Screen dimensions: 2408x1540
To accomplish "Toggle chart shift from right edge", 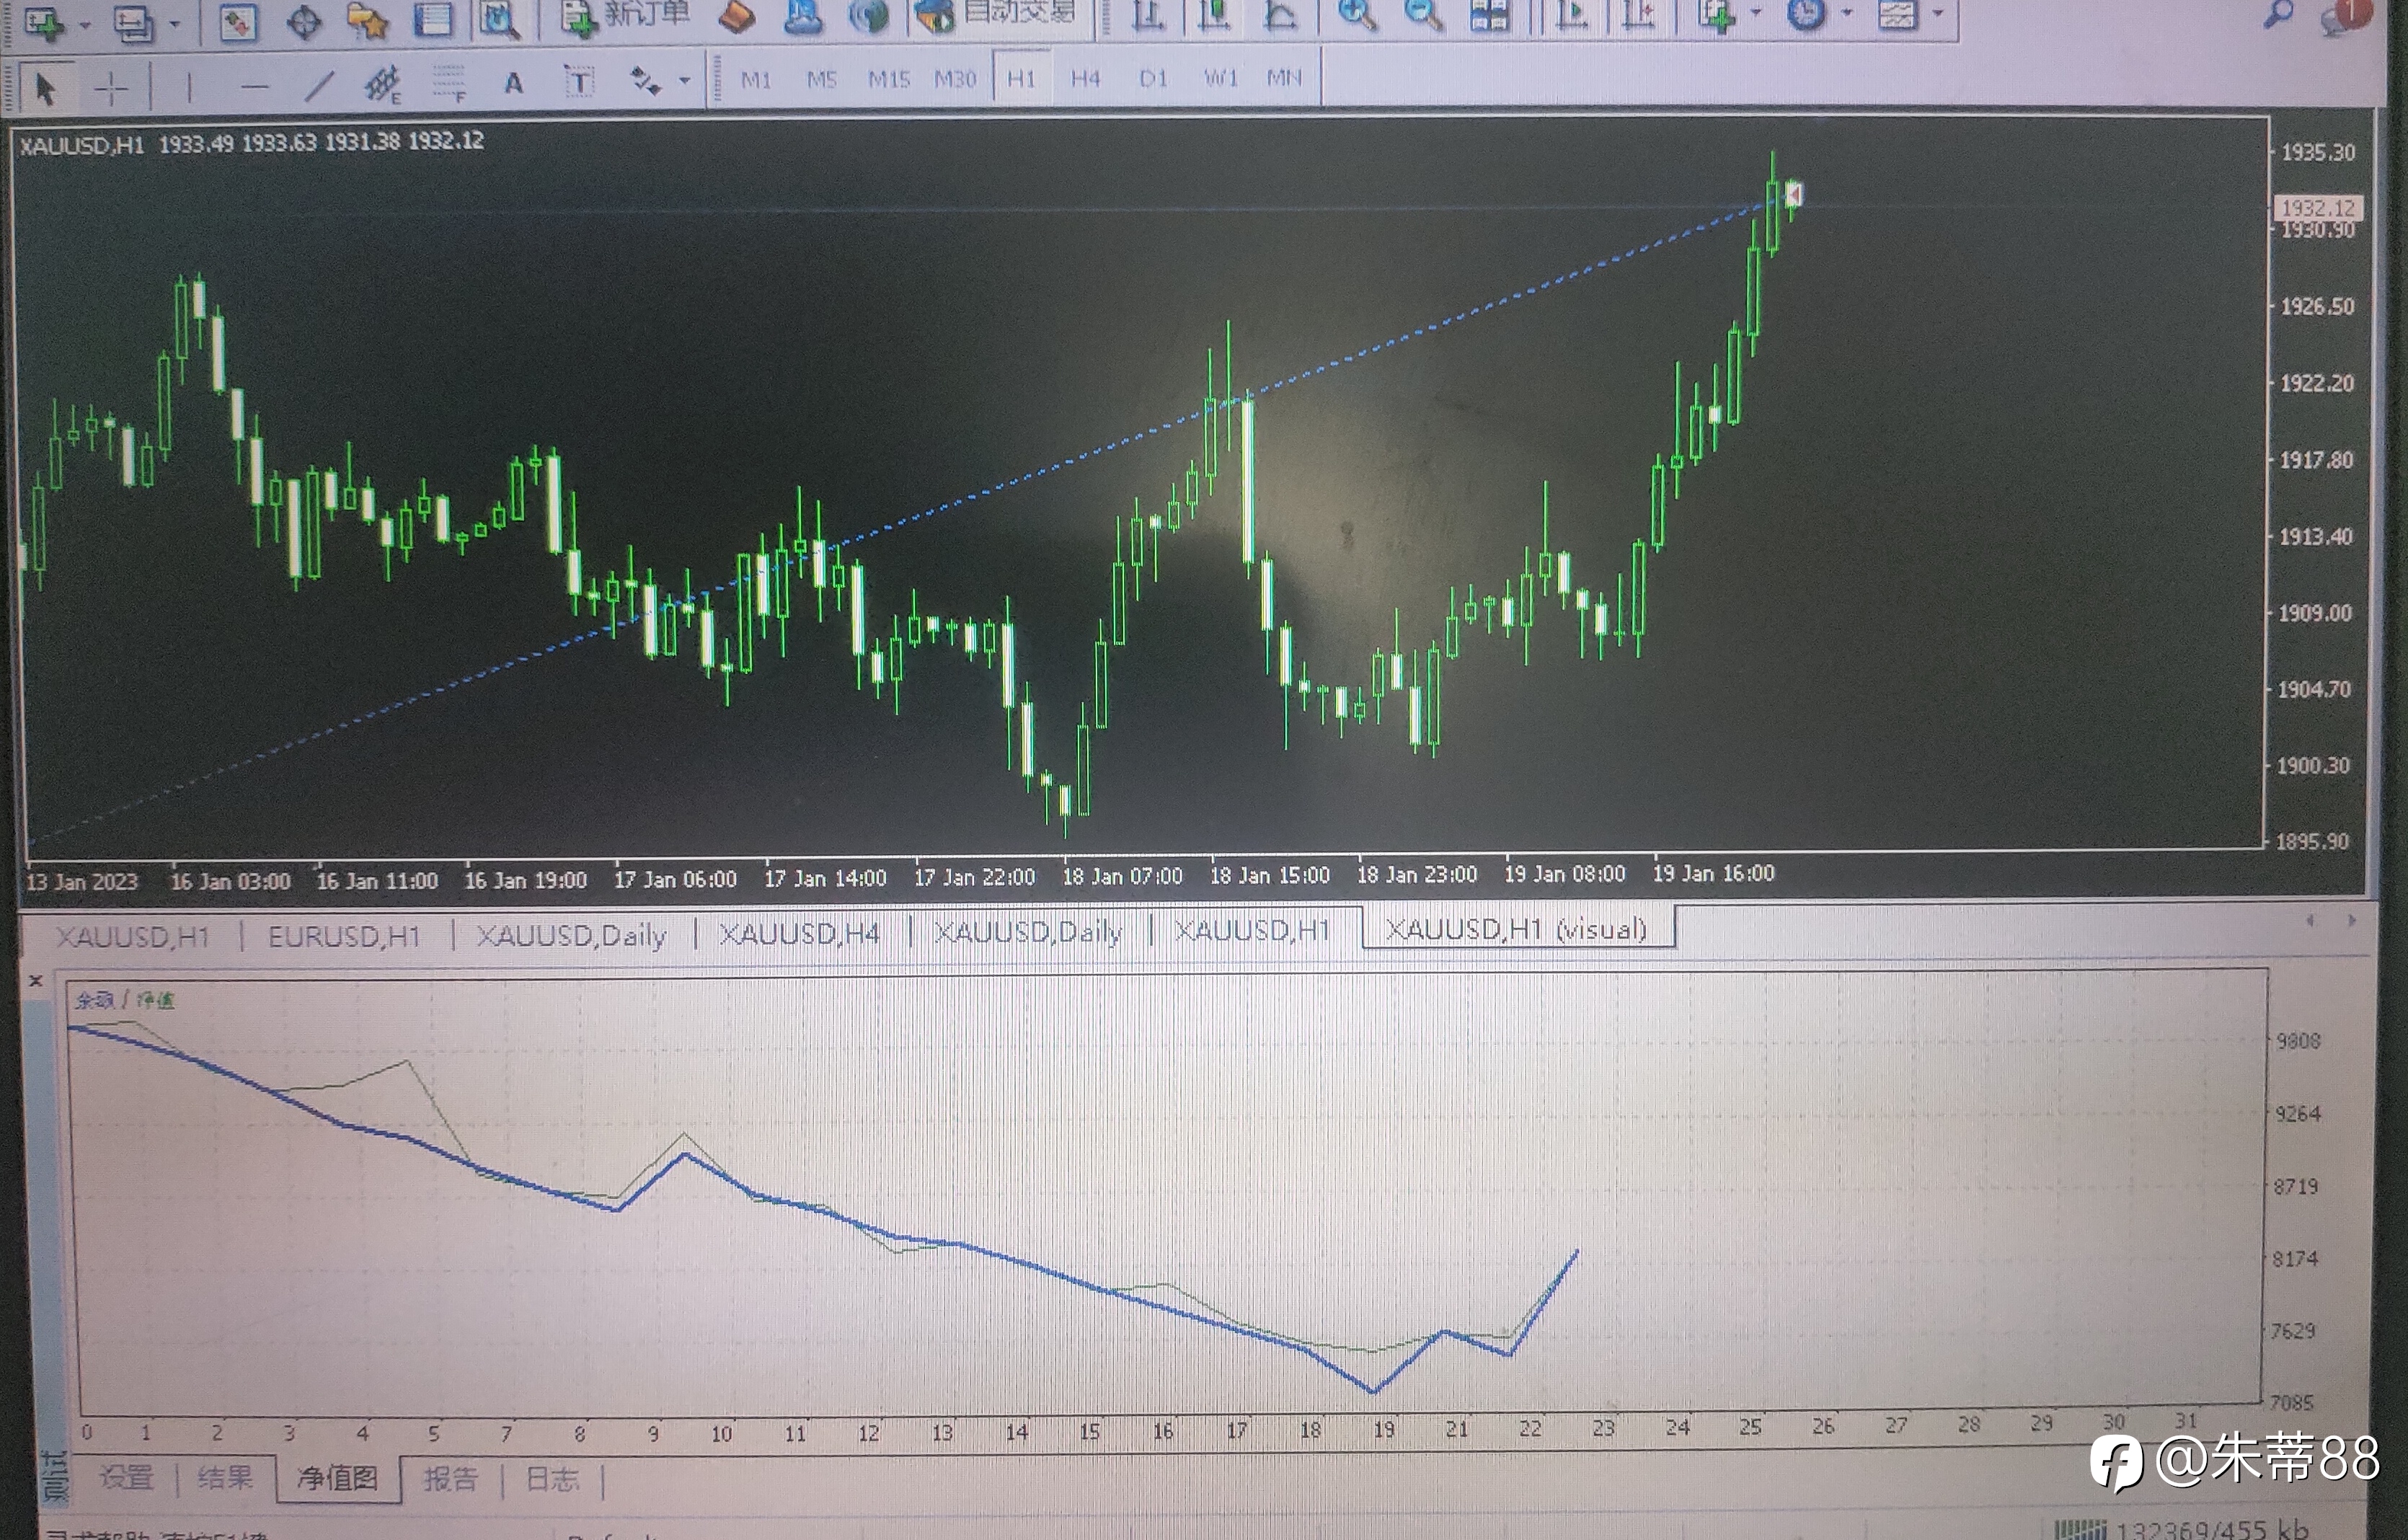I will click(1637, 15).
